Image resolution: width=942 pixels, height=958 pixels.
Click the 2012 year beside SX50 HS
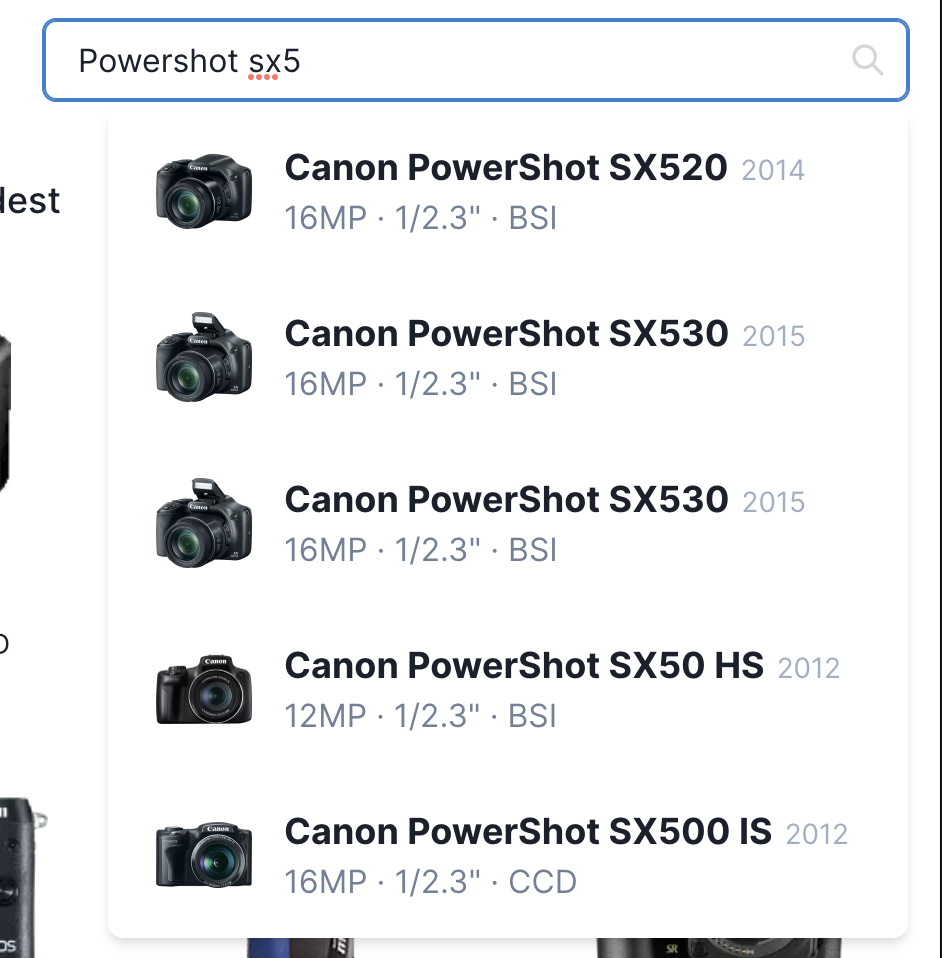tap(808, 668)
